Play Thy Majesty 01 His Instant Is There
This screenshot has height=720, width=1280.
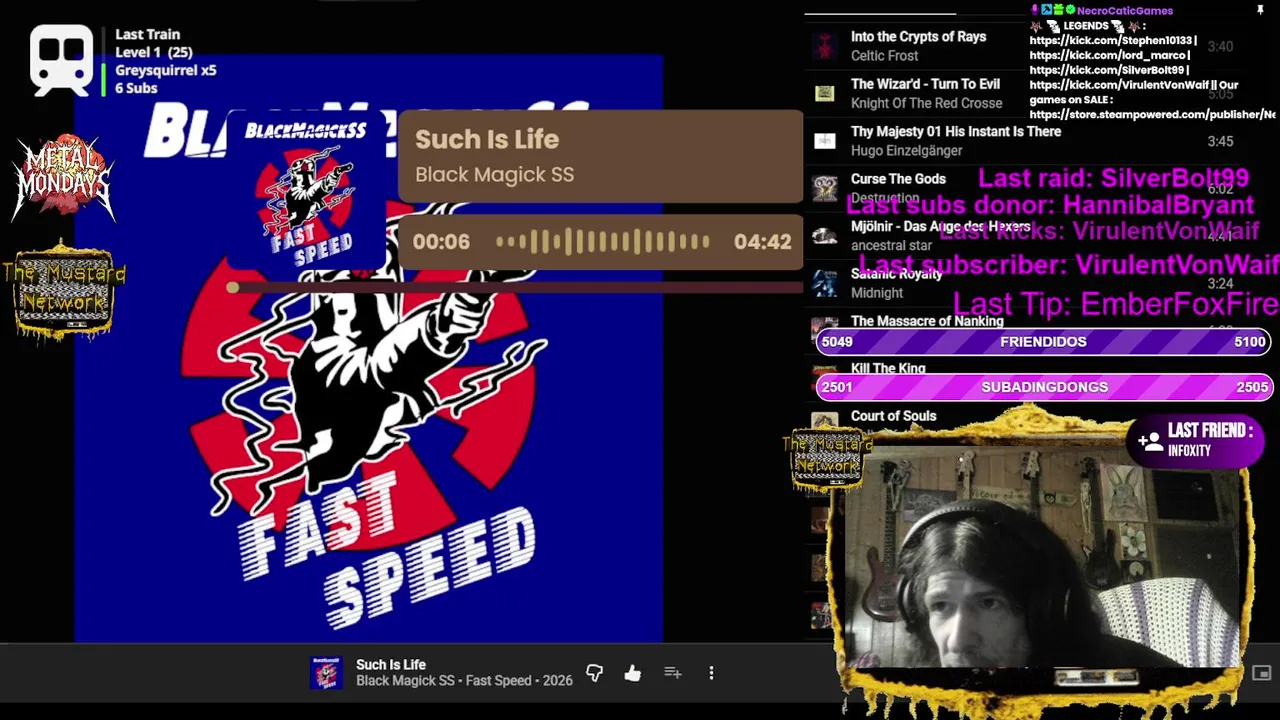click(x=956, y=131)
